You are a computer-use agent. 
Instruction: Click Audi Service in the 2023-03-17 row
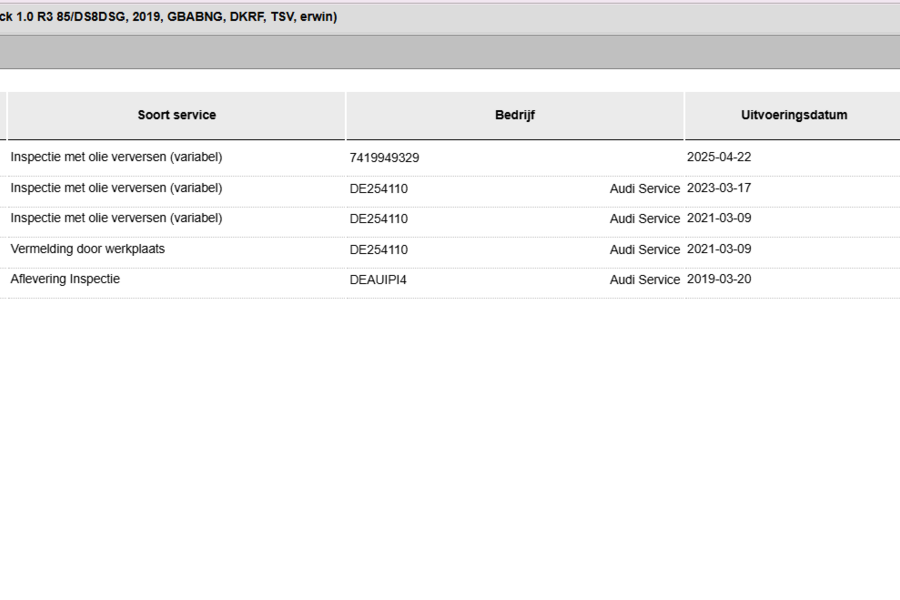pos(645,188)
